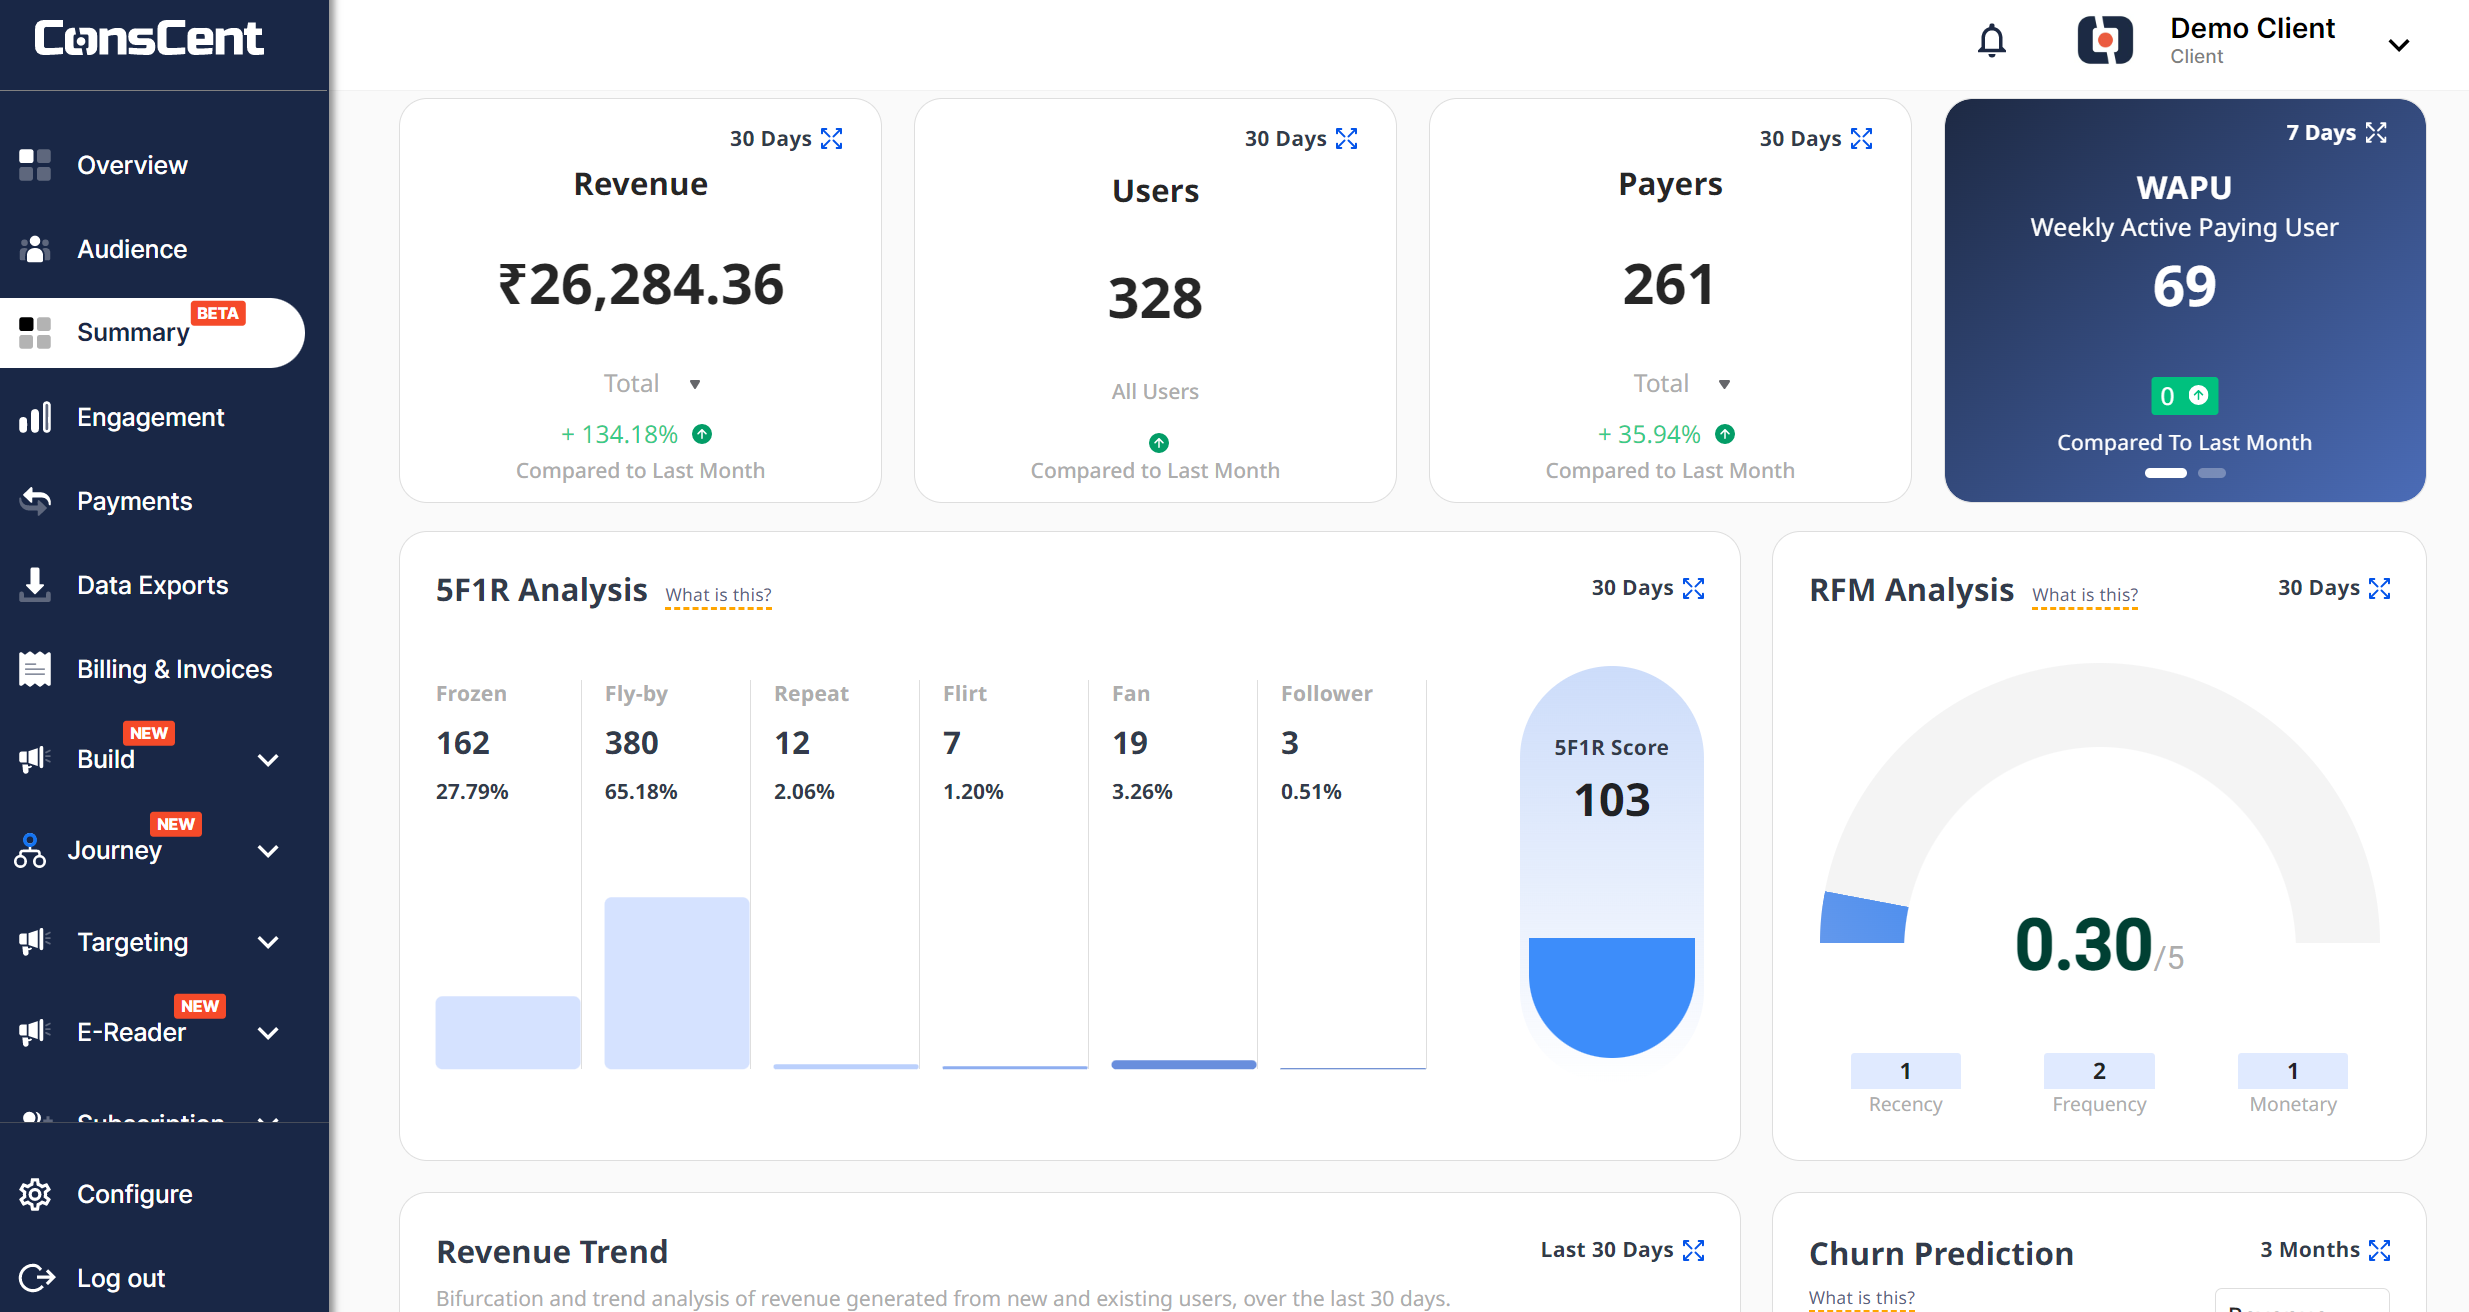Click the Engagement bar chart icon

coord(35,417)
